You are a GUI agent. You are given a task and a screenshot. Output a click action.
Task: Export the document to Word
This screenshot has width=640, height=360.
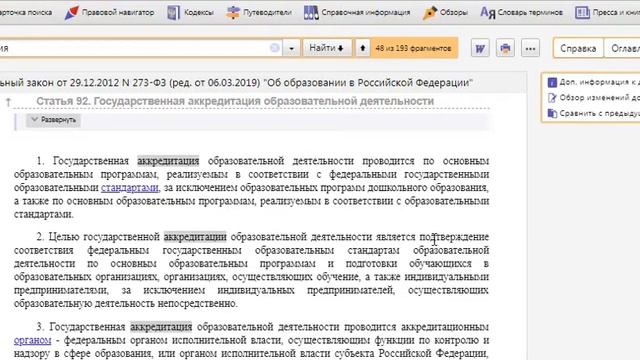[x=480, y=49]
